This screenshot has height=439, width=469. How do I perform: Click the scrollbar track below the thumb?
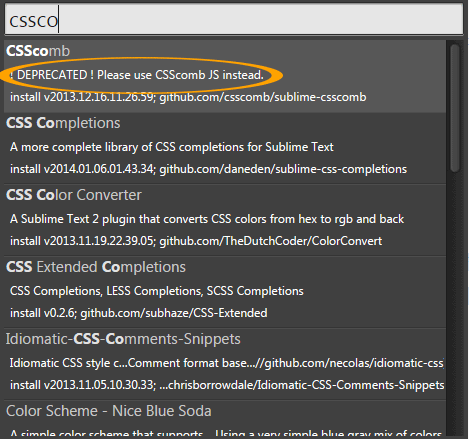tap(455, 303)
